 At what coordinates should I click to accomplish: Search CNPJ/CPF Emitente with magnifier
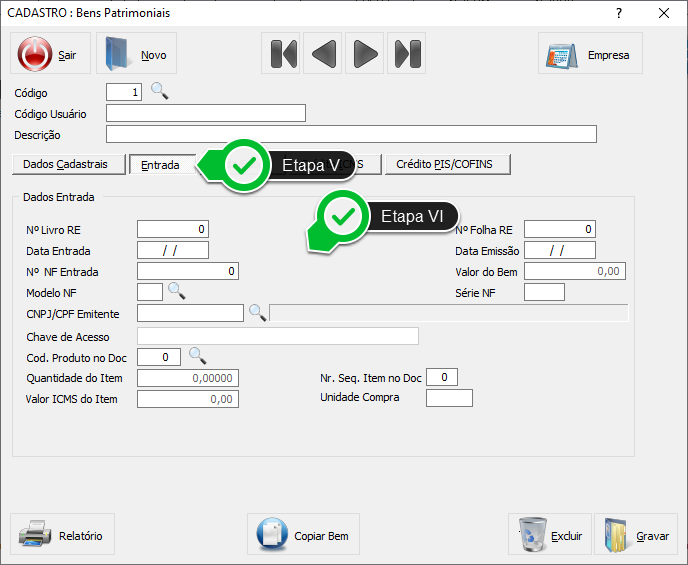pos(257,313)
